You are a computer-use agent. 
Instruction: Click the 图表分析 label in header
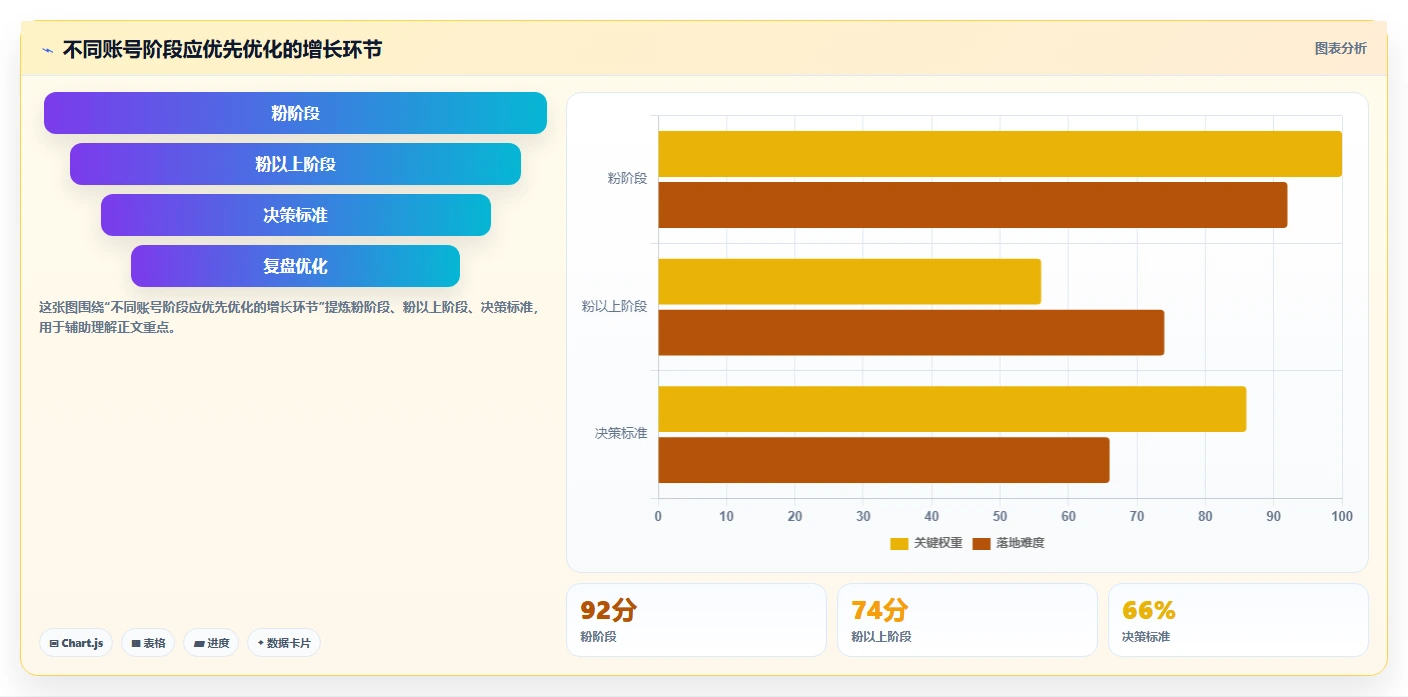coord(1340,48)
